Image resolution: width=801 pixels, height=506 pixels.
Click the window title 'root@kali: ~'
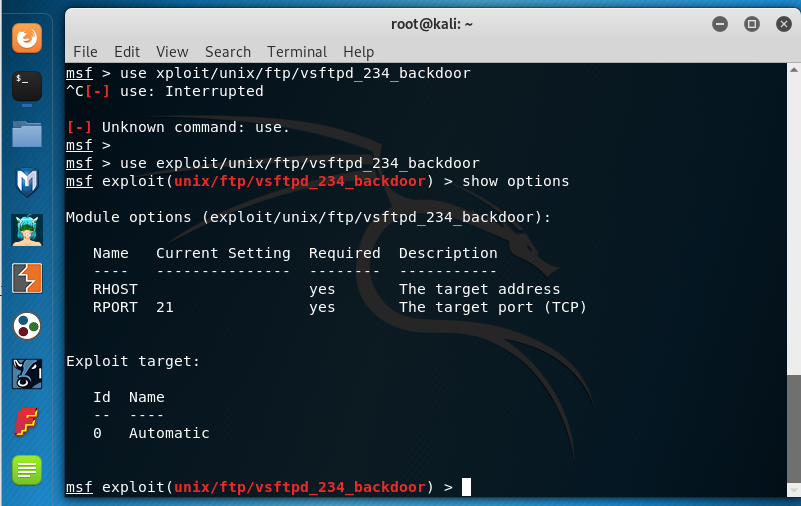[432, 24]
